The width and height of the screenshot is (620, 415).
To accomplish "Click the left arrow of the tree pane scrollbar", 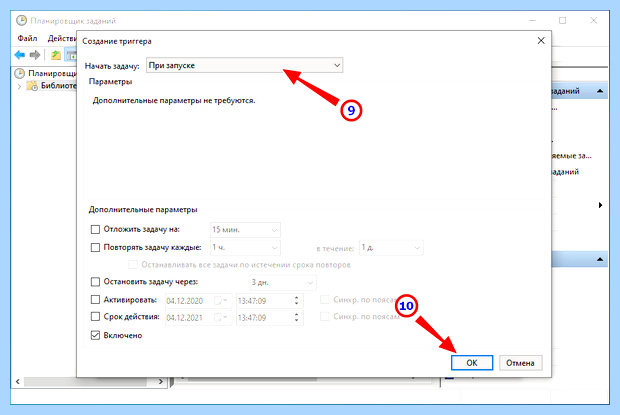I will tap(18, 381).
